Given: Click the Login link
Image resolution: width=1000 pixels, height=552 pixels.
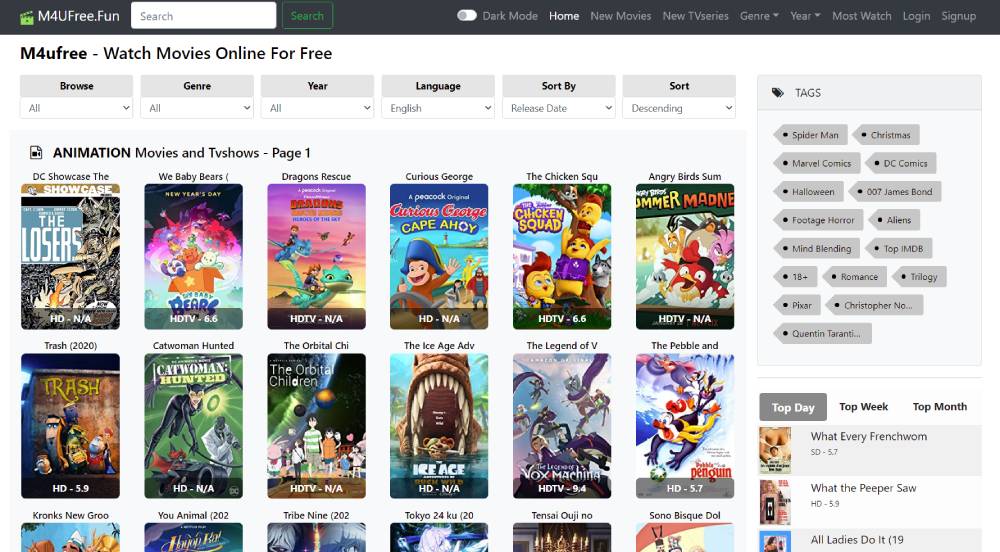Looking at the screenshot, I should (916, 16).
